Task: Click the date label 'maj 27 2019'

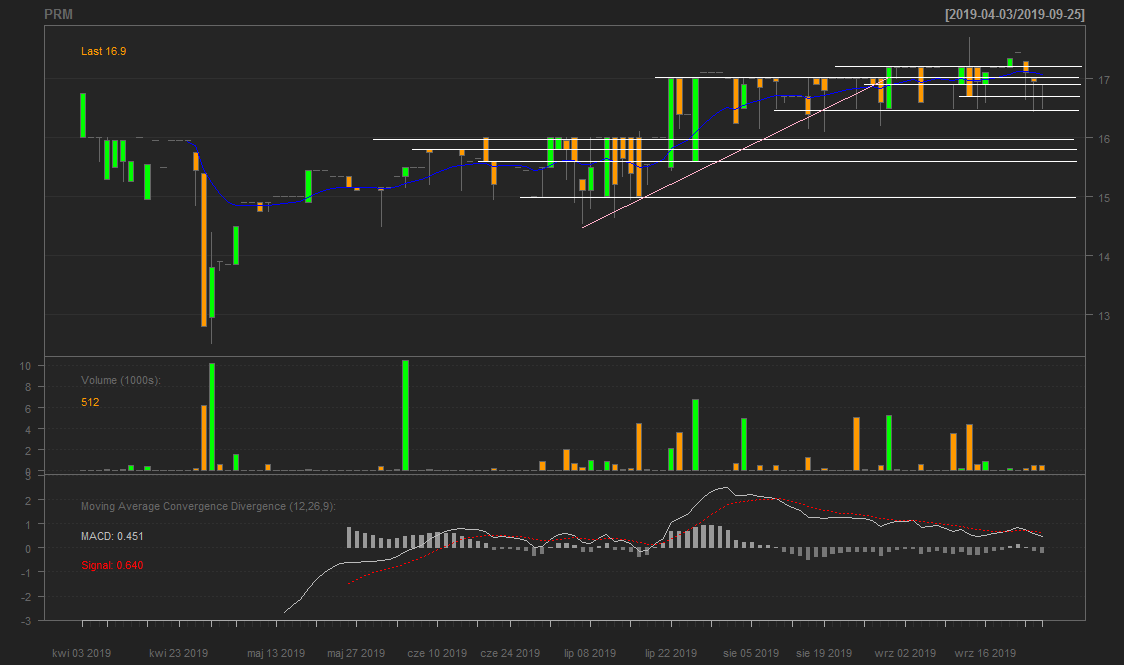Action: [x=356, y=654]
